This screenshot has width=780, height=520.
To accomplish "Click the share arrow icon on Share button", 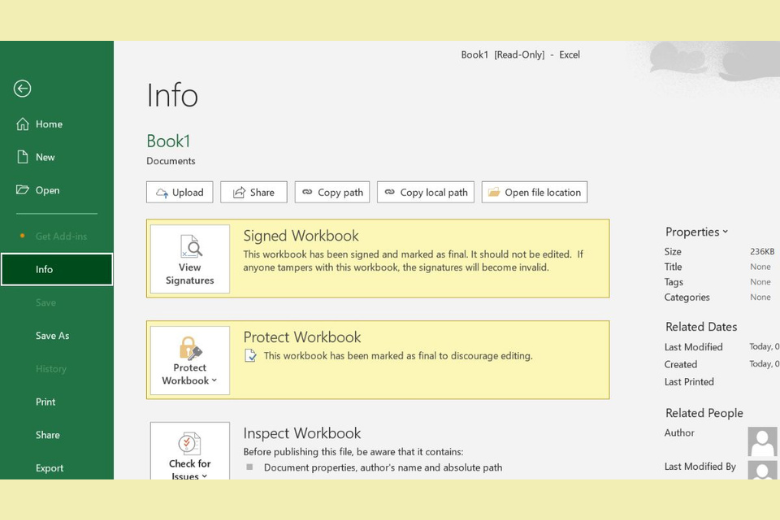I will coord(239,192).
